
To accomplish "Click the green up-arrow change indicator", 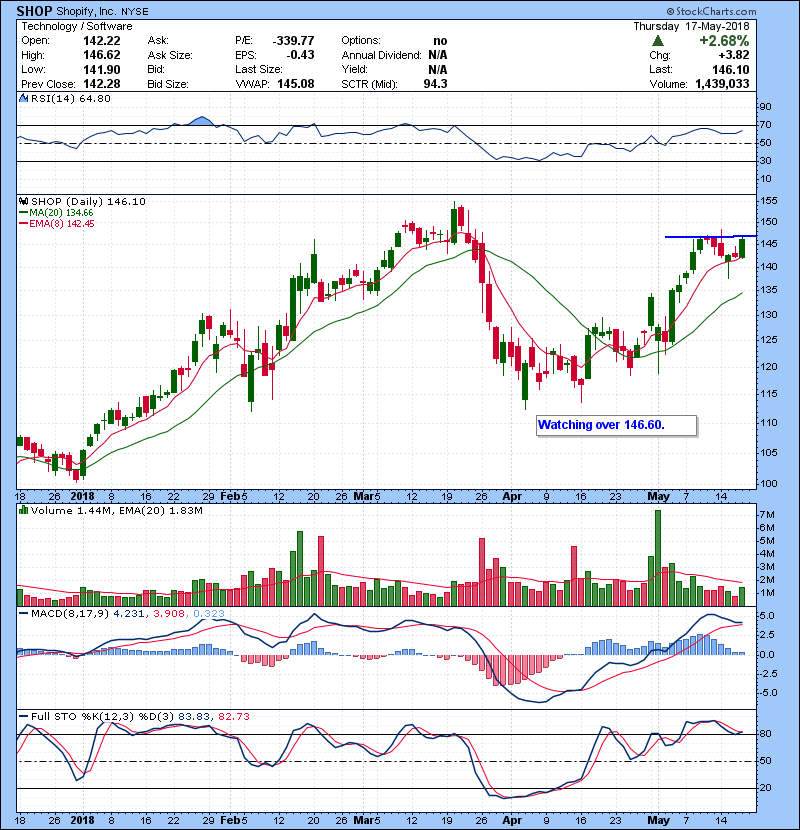I will tap(658, 40).
